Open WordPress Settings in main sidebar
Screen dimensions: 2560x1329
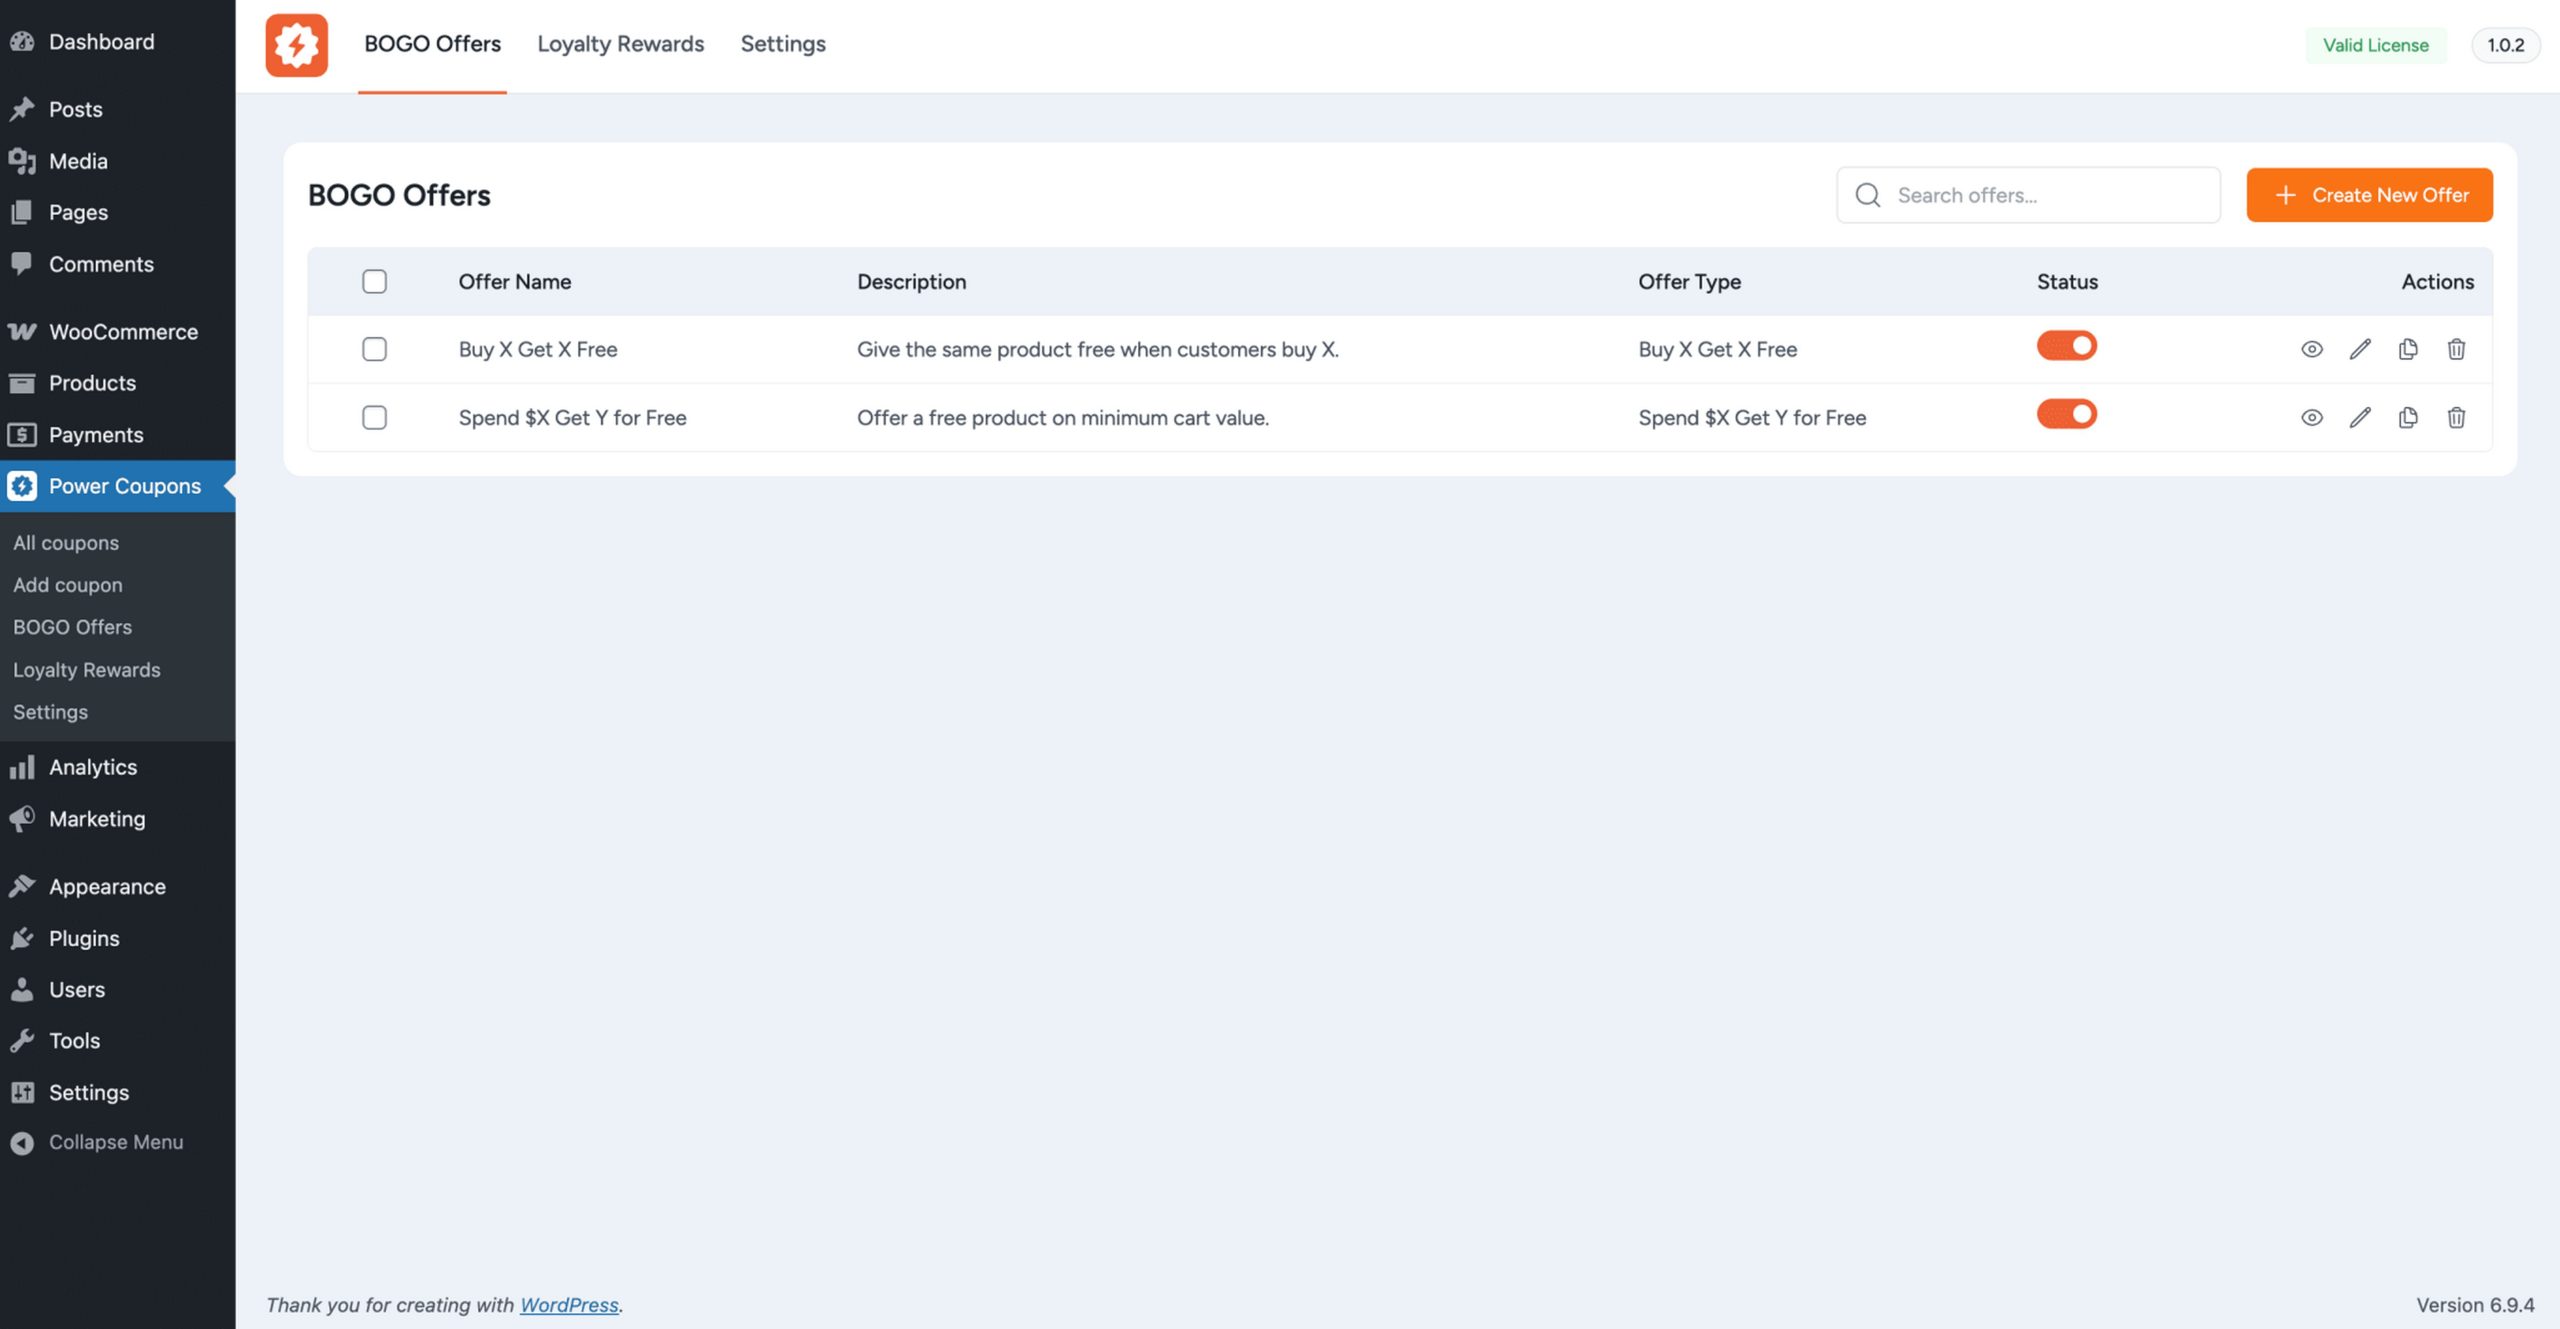click(x=117, y=1093)
